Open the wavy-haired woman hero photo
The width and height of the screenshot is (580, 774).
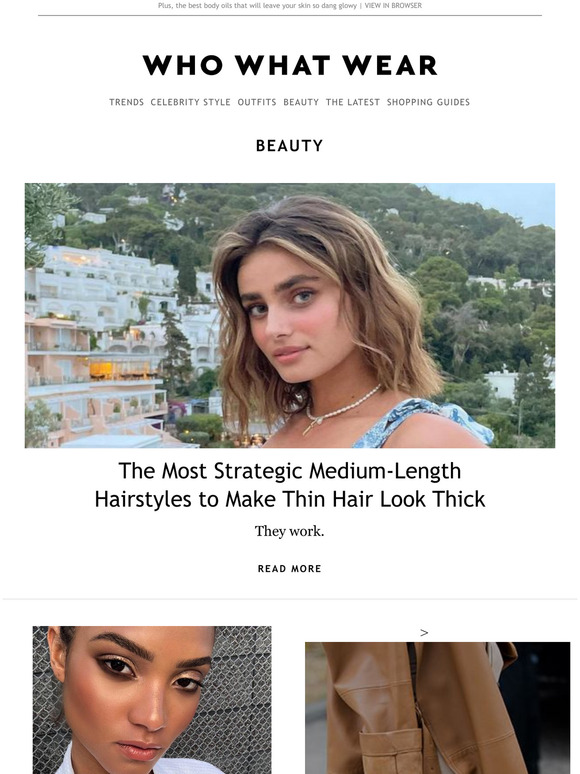[290, 315]
